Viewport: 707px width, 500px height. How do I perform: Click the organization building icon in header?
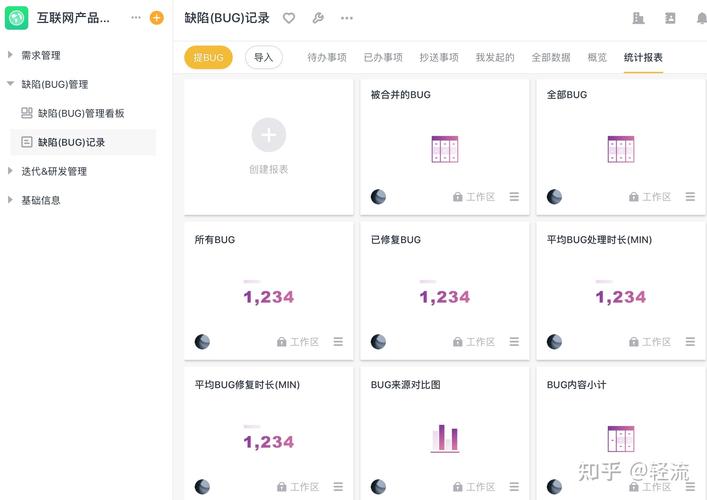pyautogui.click(x=639, y=18)
